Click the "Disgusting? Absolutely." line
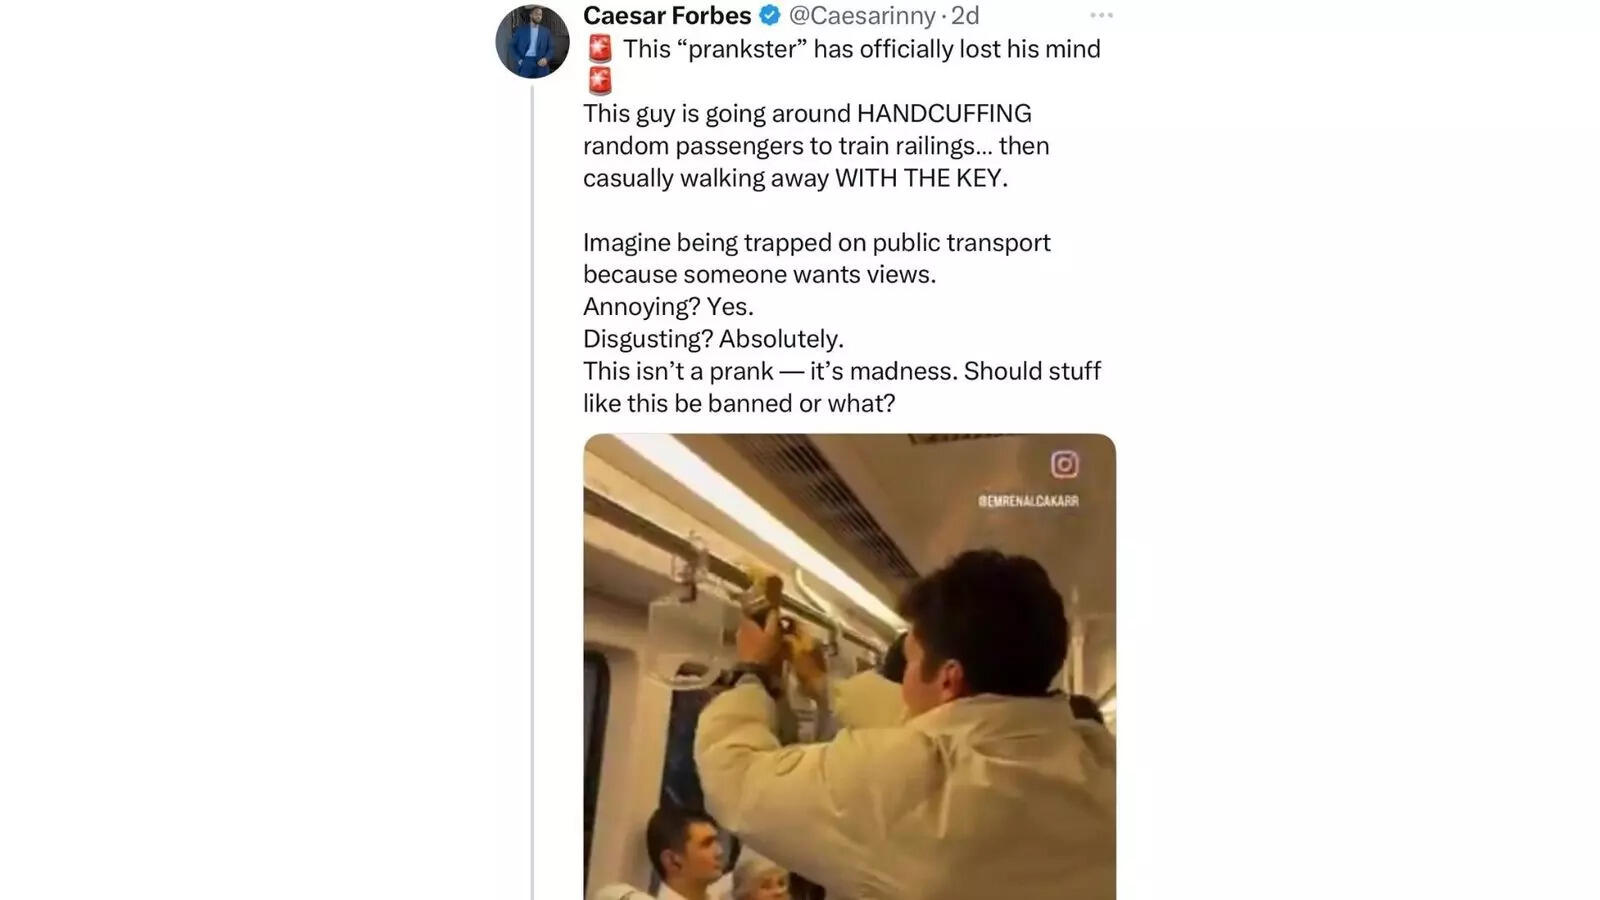This screenshot has height=900, width=1600. [x=713, y=339]
